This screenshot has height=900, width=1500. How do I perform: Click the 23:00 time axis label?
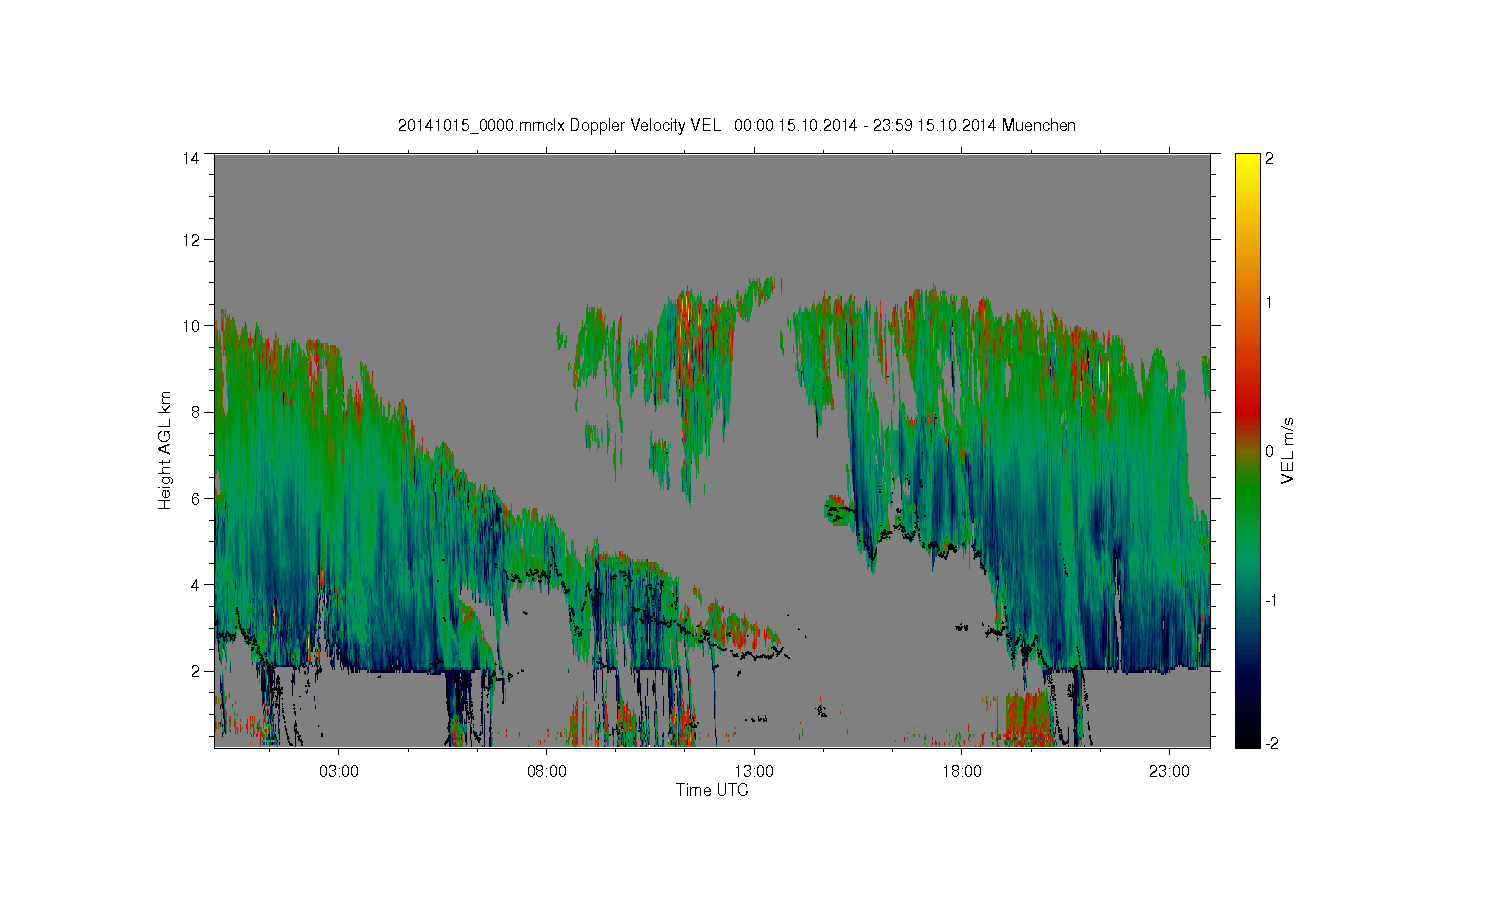(1169, 772)
